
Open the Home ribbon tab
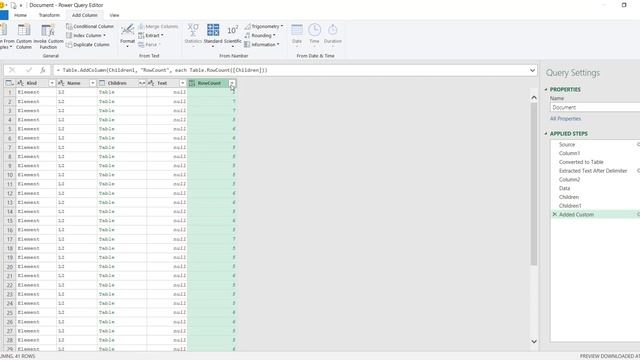pos(20,15)
